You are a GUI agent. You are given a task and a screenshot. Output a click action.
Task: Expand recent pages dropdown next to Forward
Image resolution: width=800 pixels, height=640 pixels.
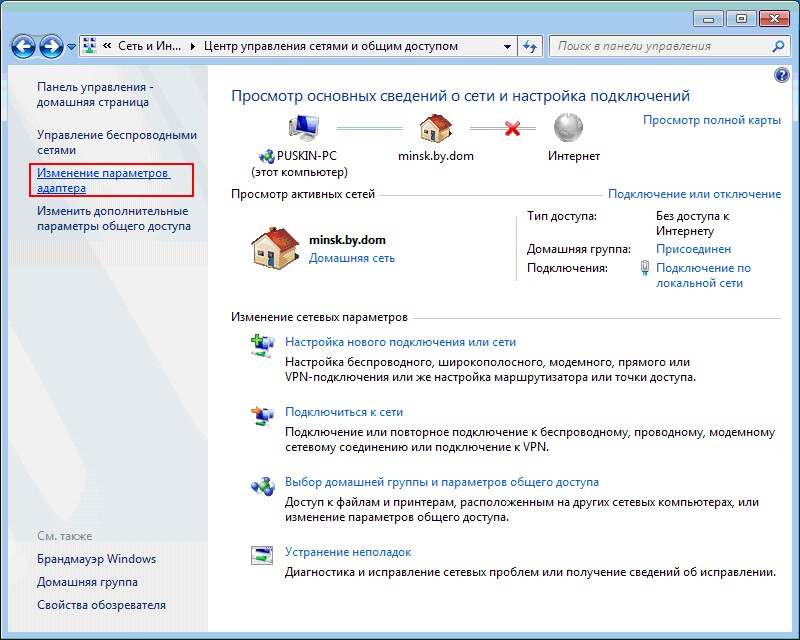pos(72,47)
